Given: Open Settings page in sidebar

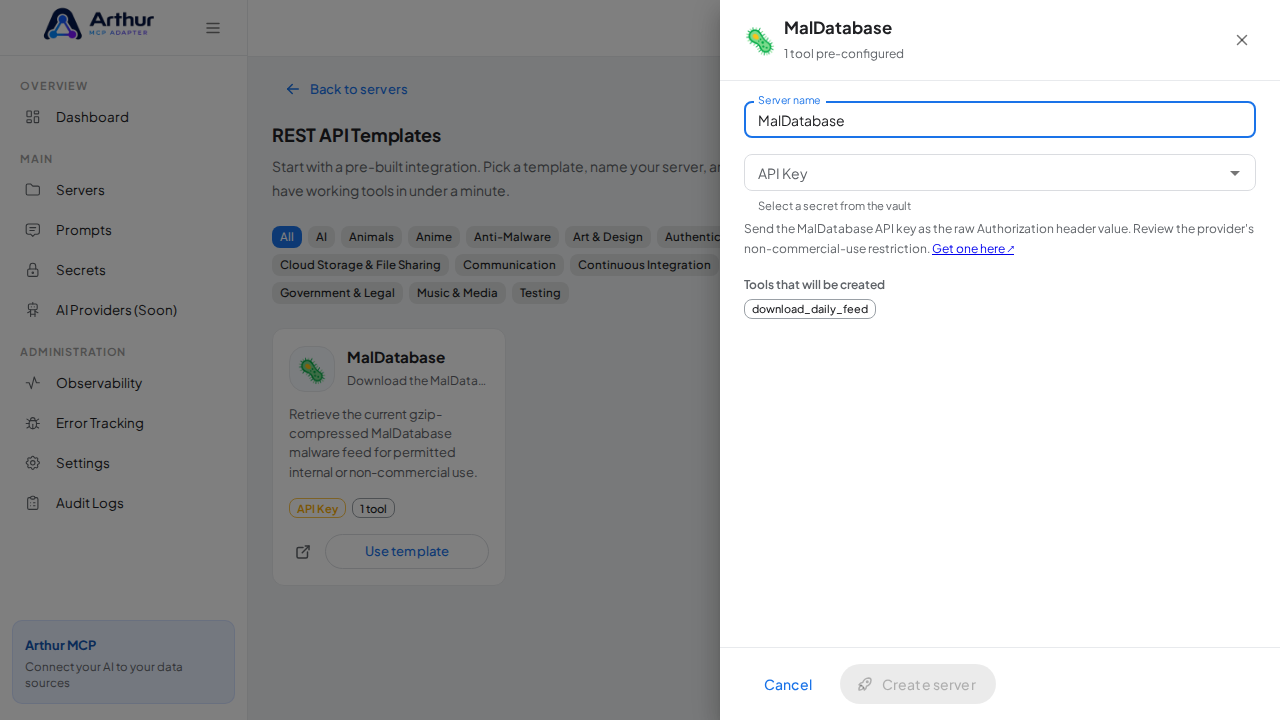Looking at the screenshot, I should [x=124, y=463].
